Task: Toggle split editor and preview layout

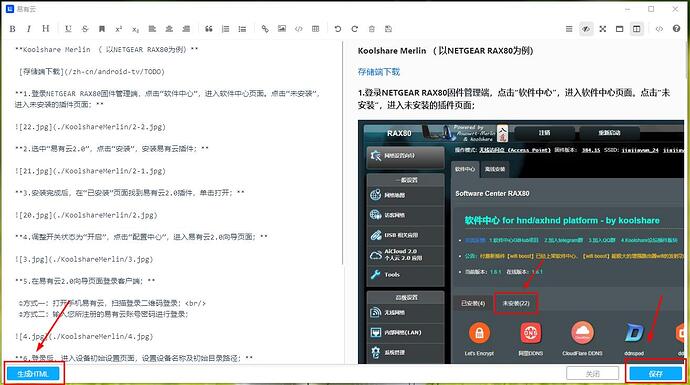Action: coord(636,29)
